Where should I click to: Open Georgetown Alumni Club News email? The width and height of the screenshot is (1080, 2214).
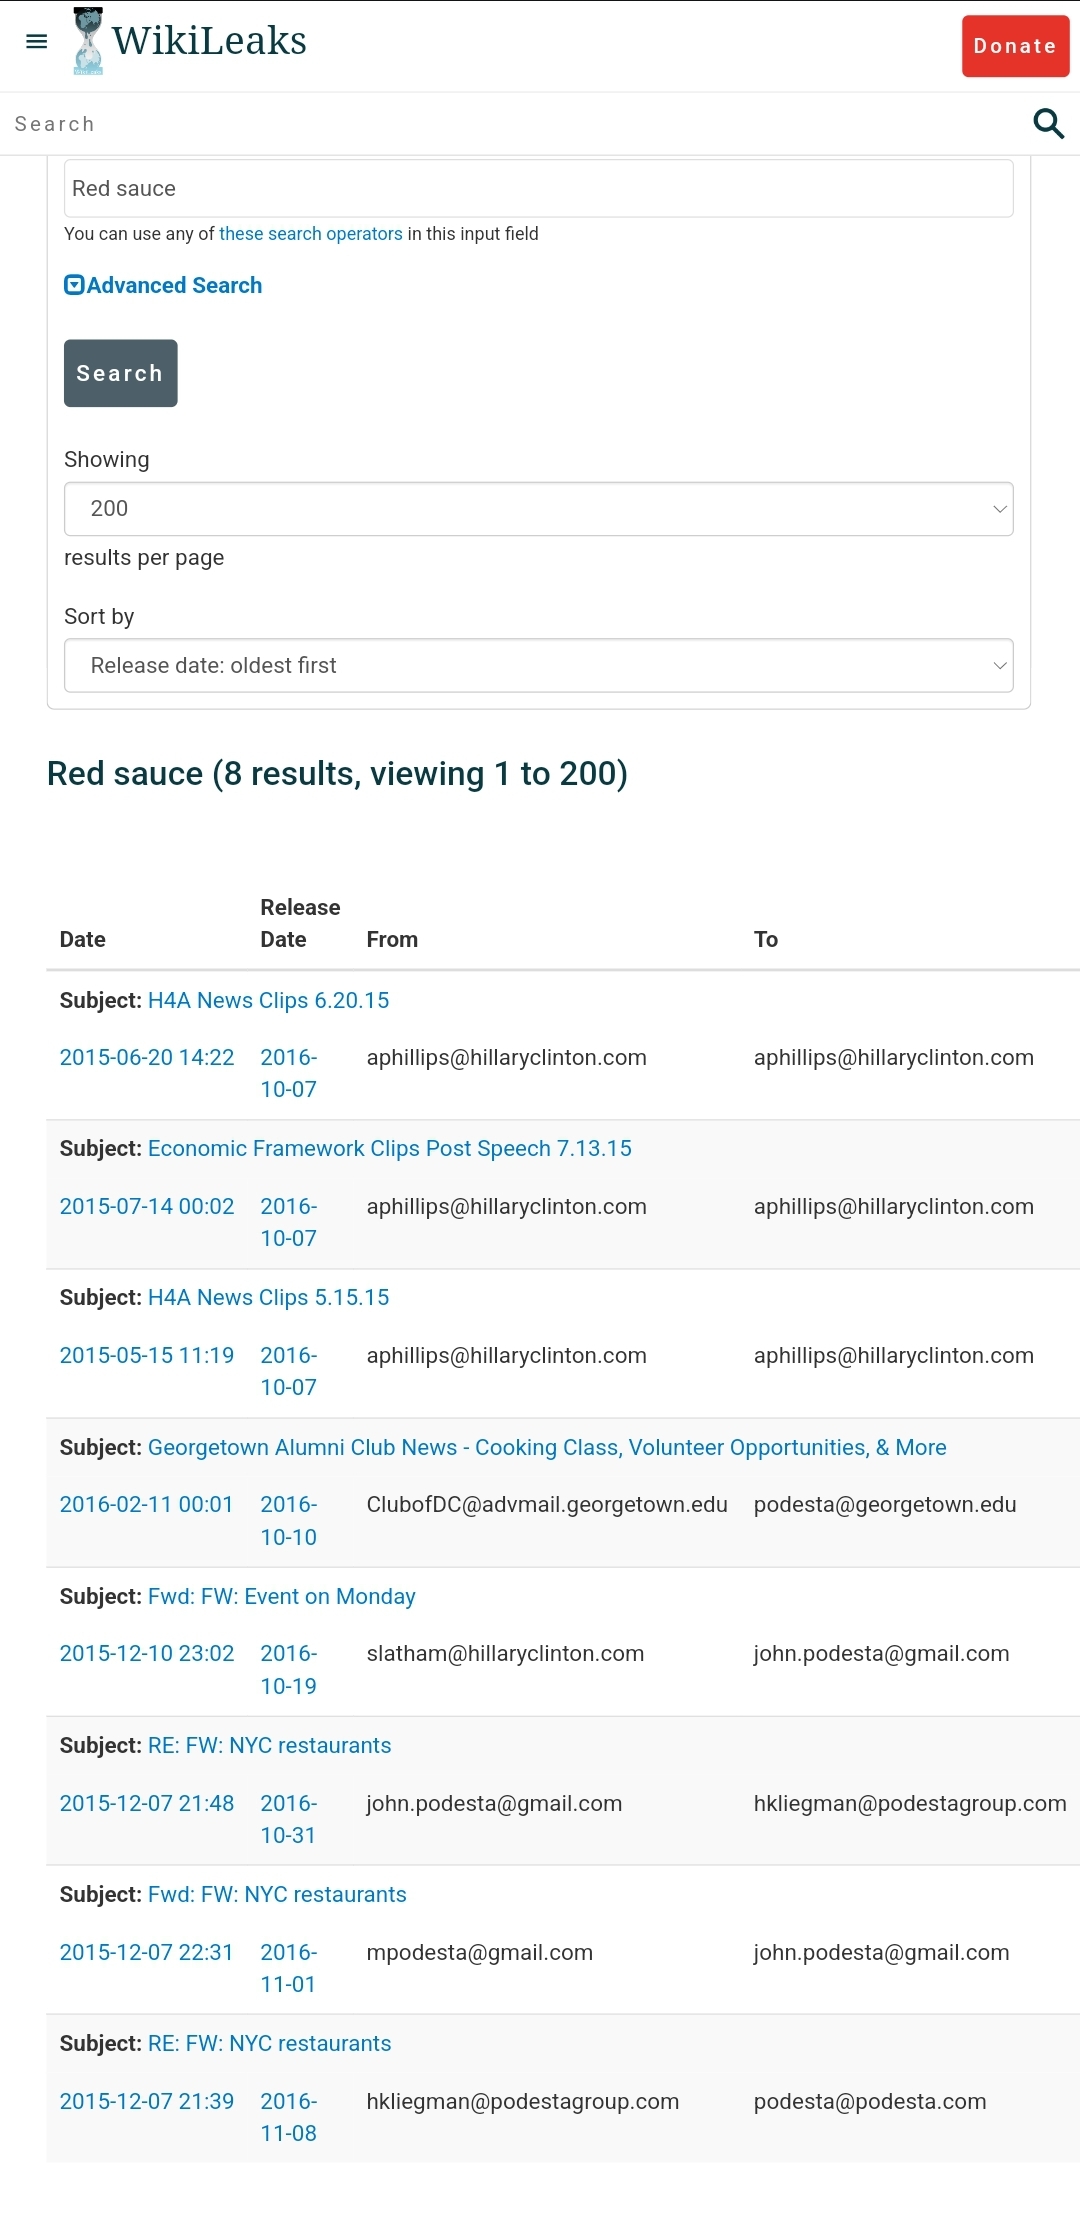coord(546,1447)
